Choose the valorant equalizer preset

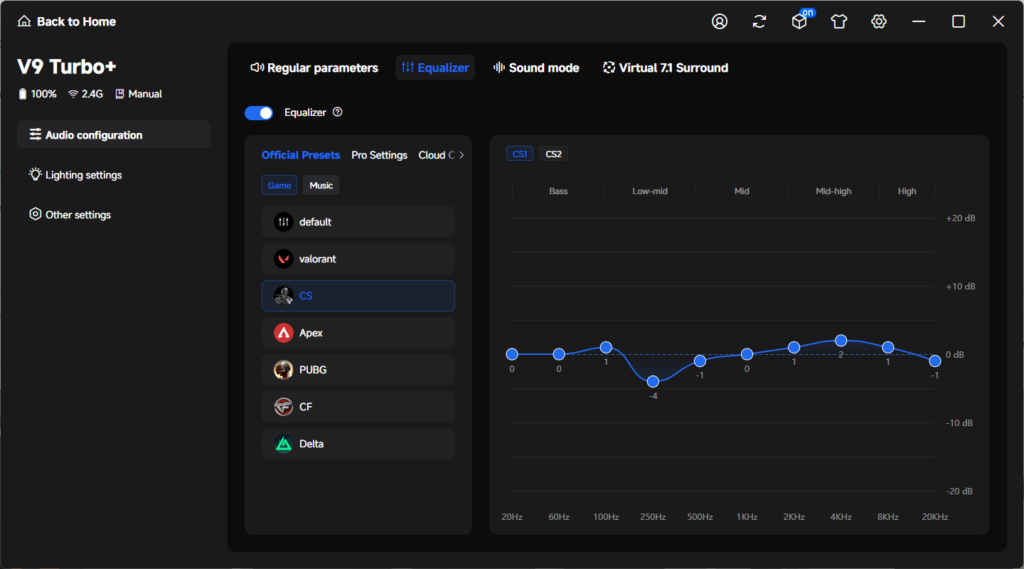tap(358, 259)
